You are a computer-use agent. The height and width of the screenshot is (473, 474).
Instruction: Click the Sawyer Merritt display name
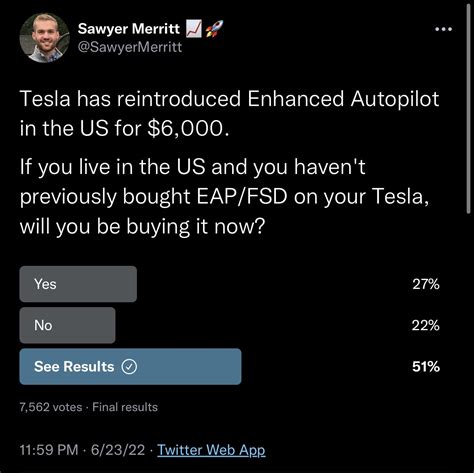[x=129, y=29]
